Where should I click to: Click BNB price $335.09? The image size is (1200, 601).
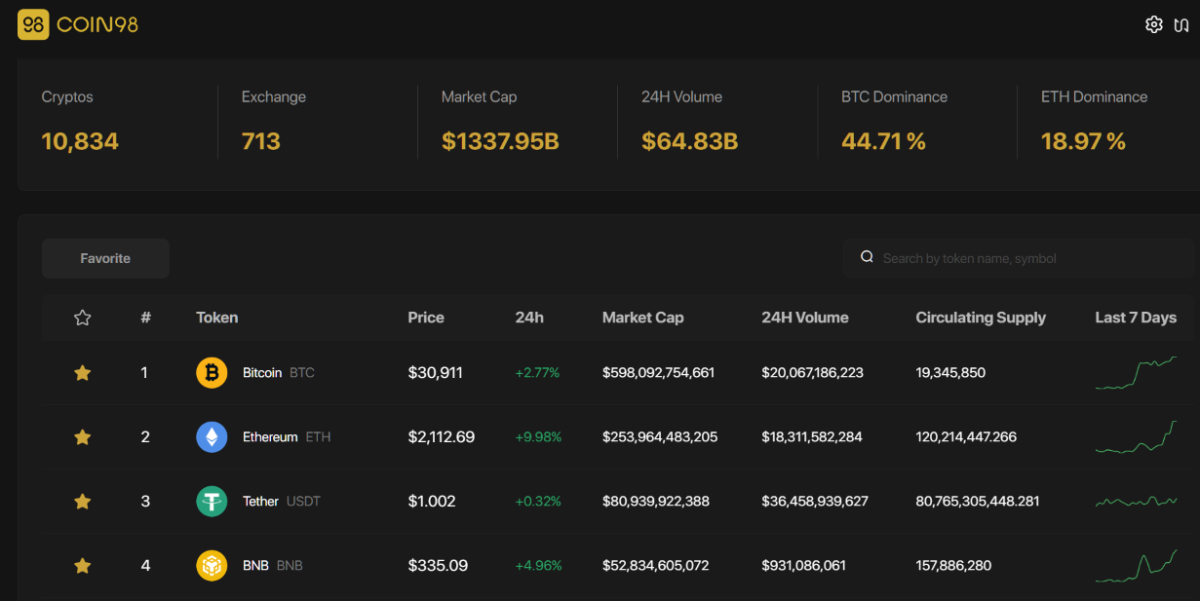pos(438,566)
